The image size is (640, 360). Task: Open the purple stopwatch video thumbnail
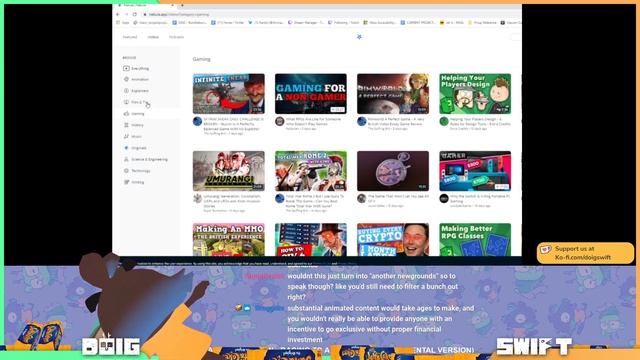pyautogui.click(x=393, y=171)
